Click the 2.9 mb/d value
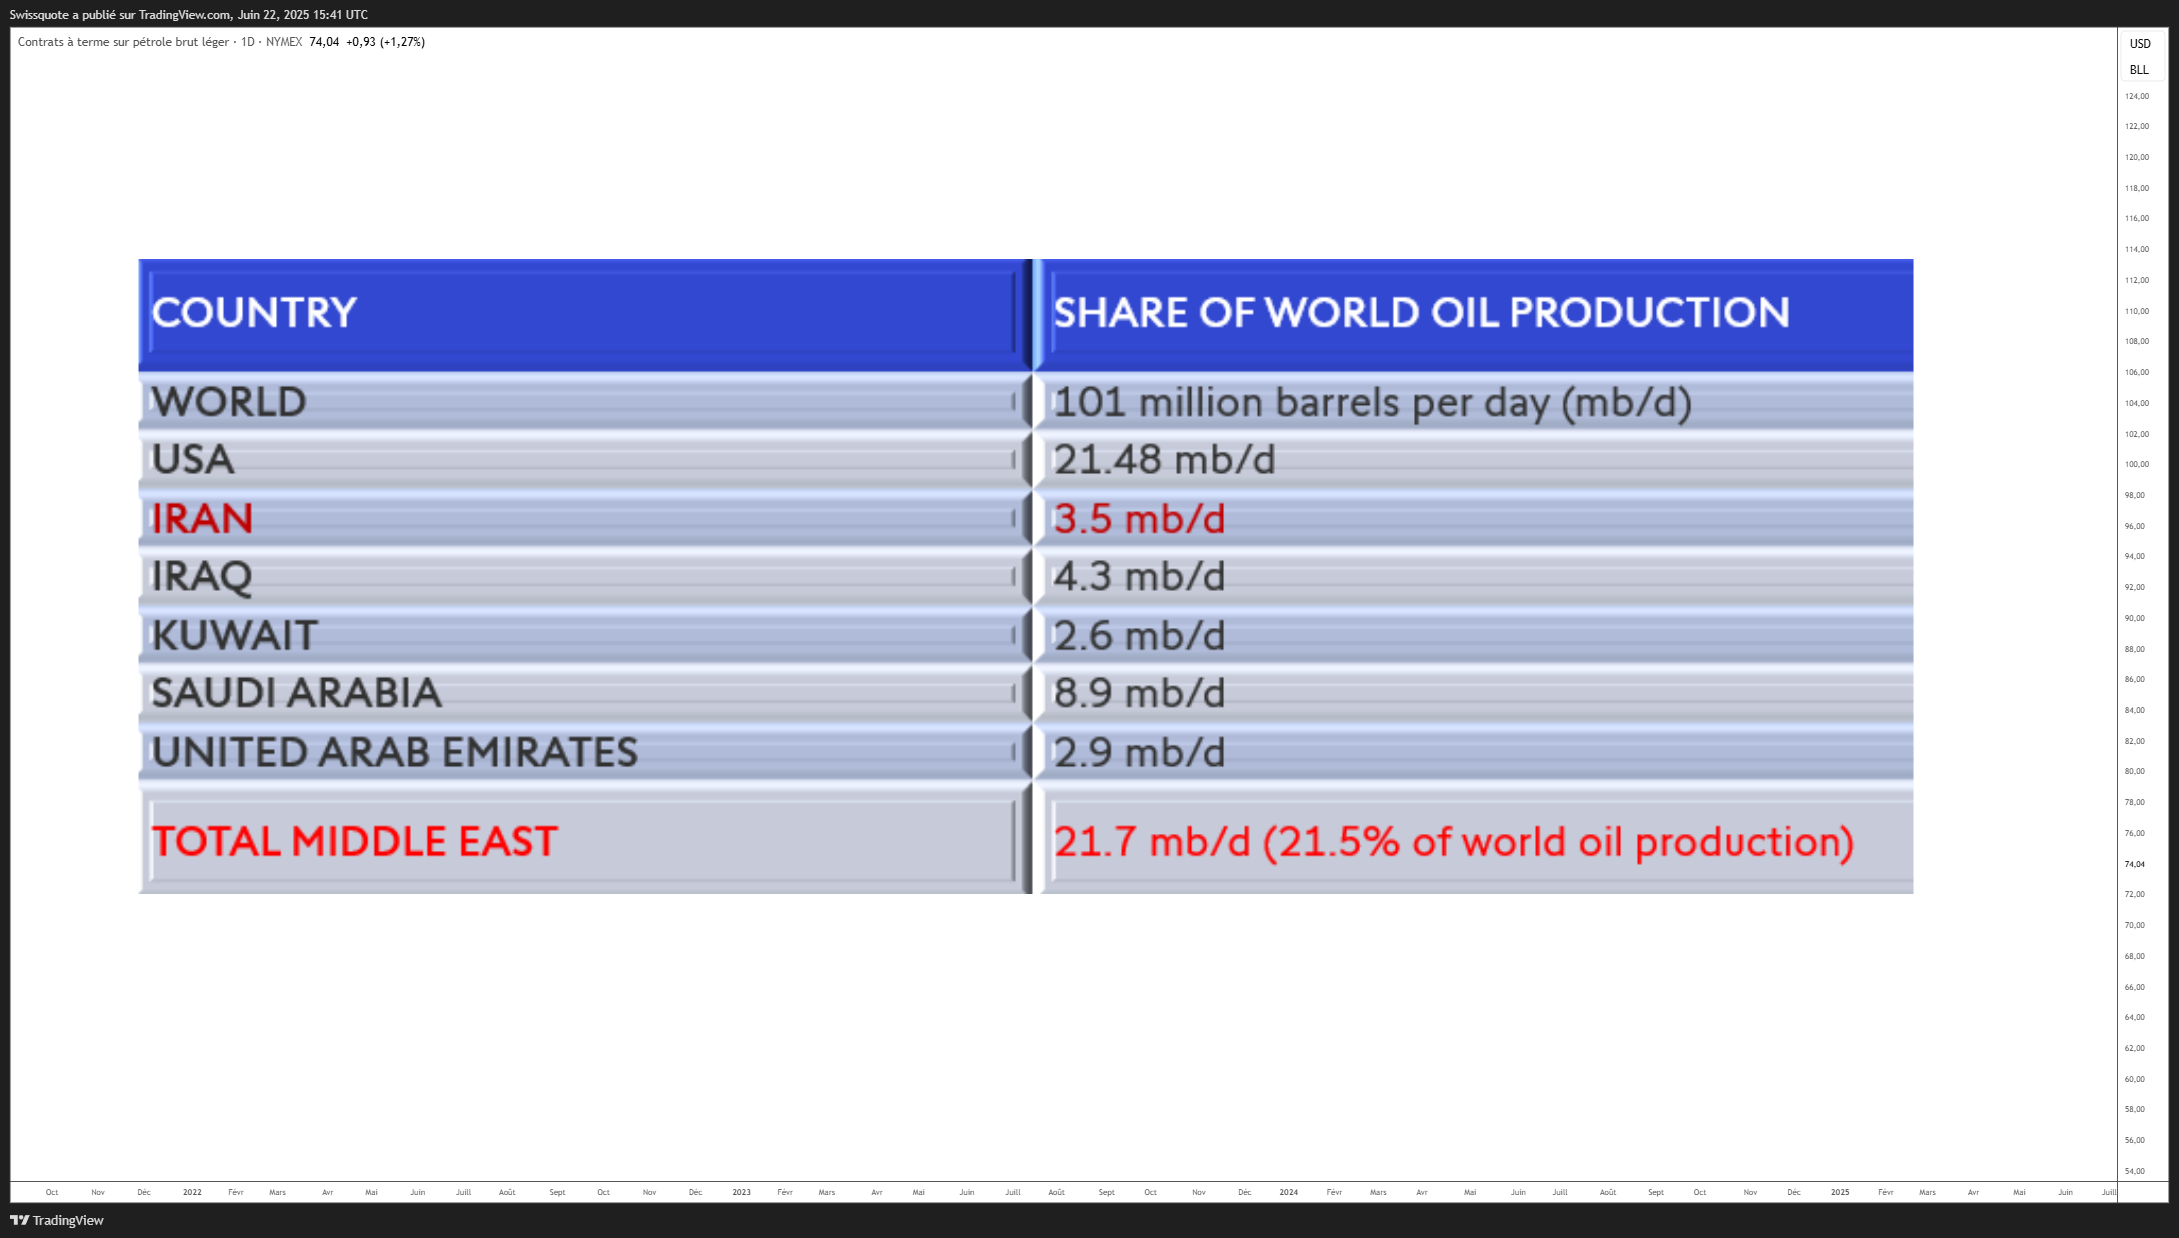Screen dimensions: 2179x1238 [1139, 753]
